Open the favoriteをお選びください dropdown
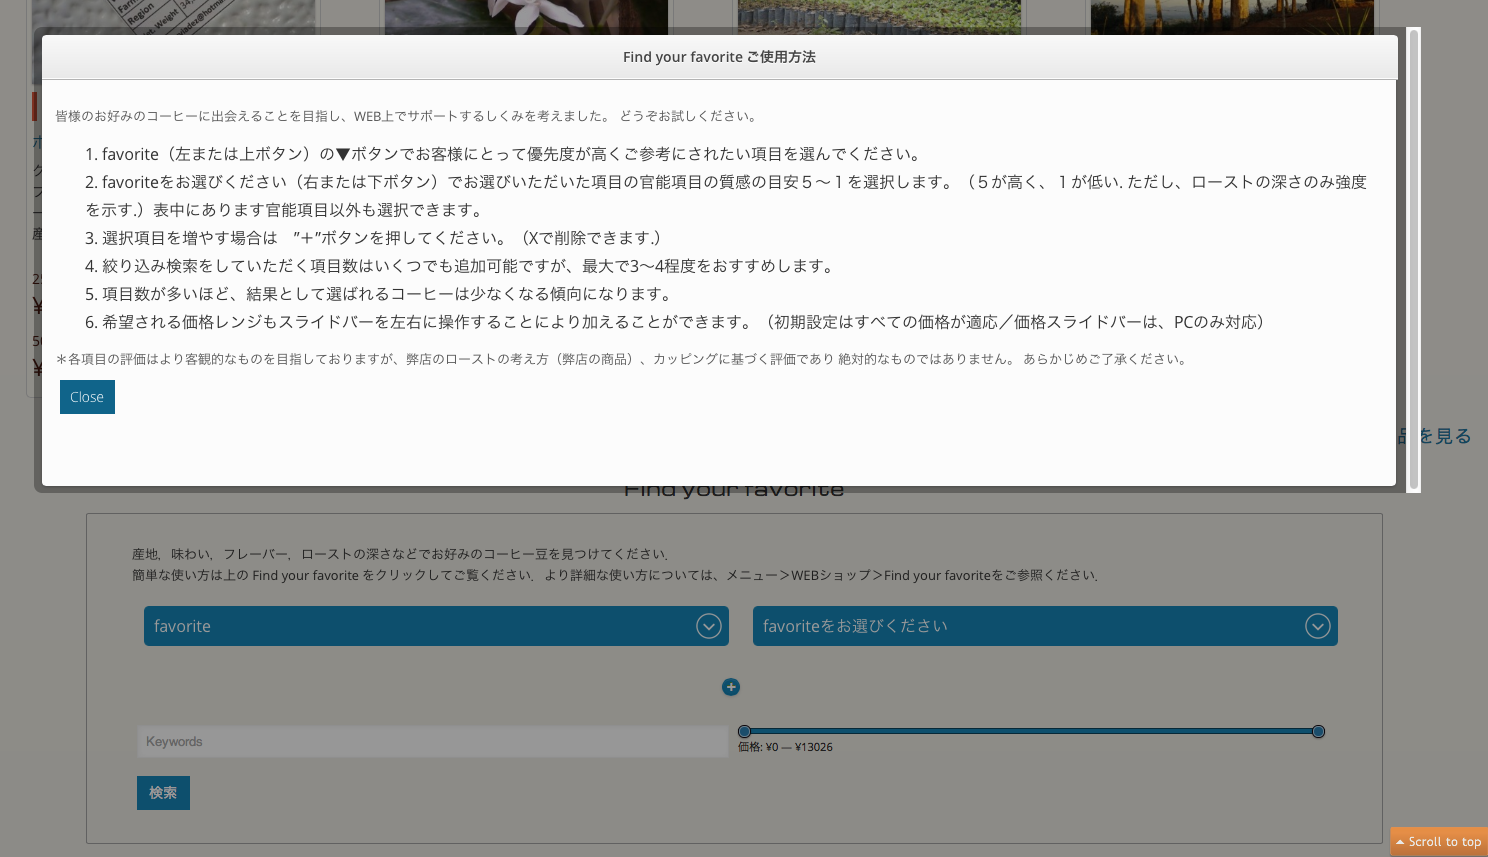 (x=1045, y=626)
